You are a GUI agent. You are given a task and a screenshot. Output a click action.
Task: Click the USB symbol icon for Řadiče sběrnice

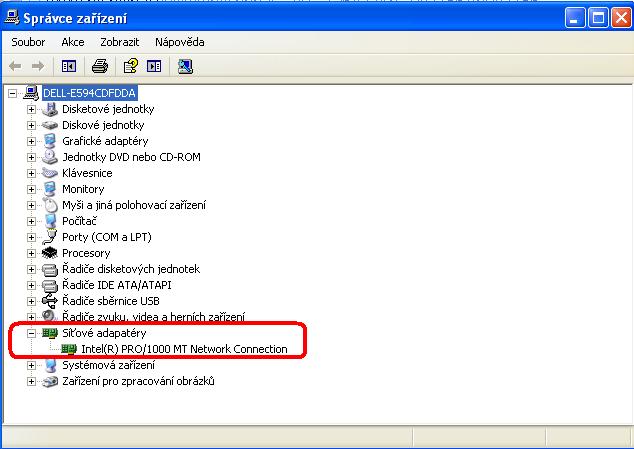[50, 301]
